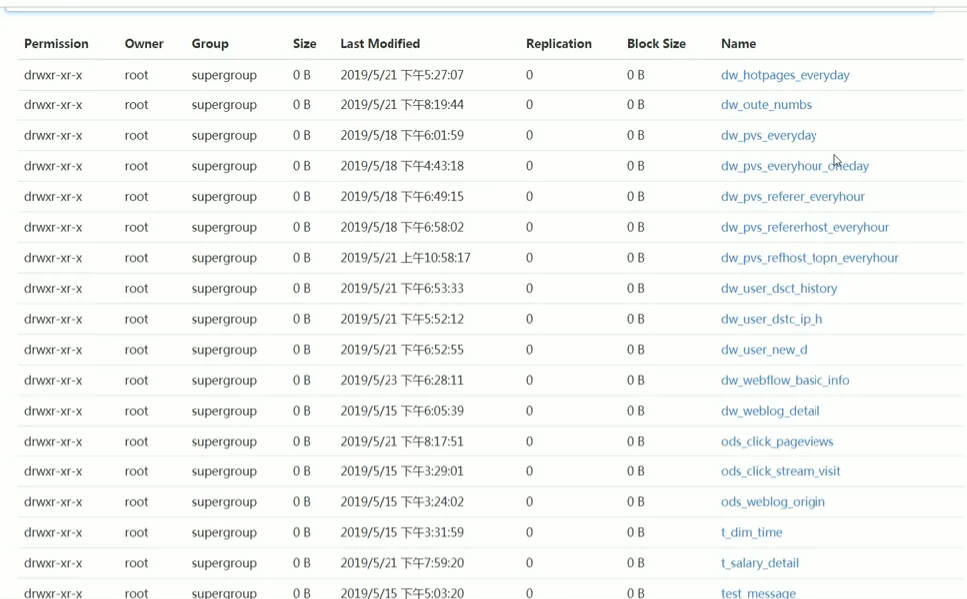Click the Group column header
The height and width of the screenshot is (599, 967).
point(210,44)
